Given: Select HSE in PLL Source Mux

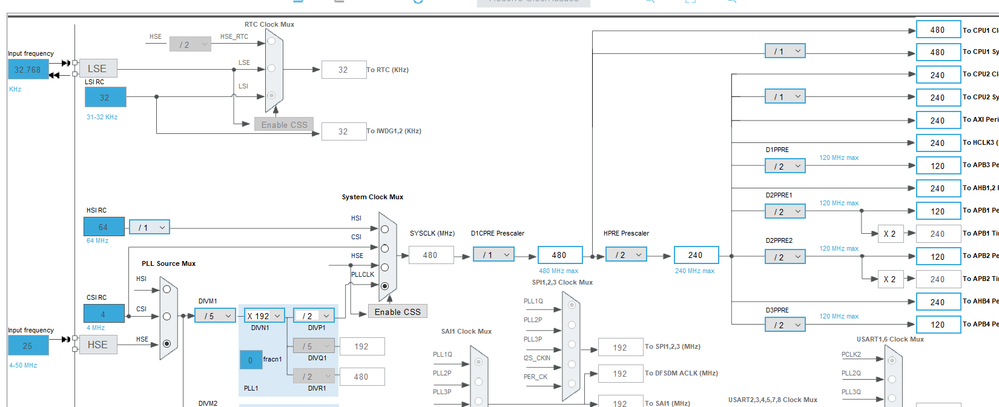Looking at the screenshot, I should 169,341.
